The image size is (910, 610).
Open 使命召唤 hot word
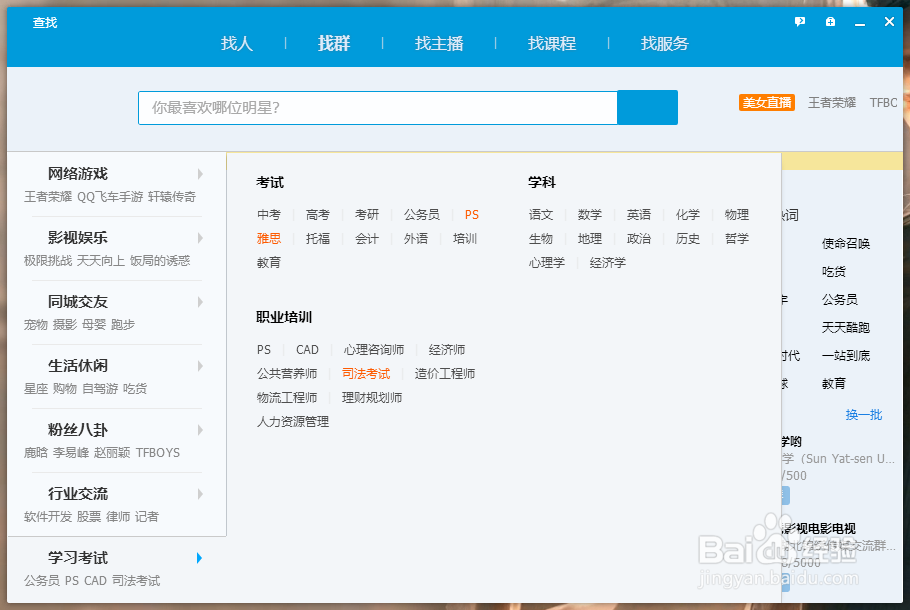(x=846, y=243)
